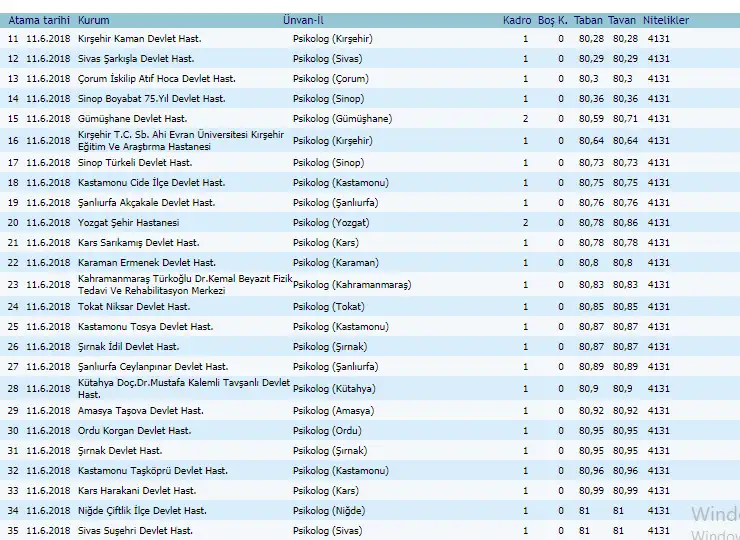Open Kahramanmaraş Türkoğlu Dr.Kemal Beyazıt rehabilitation center

click(x=185, y=284)
